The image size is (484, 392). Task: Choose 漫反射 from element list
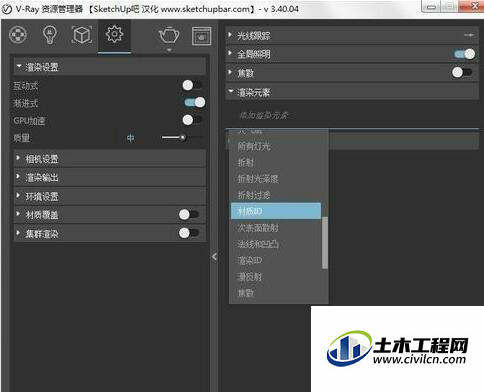click(276, 277)
